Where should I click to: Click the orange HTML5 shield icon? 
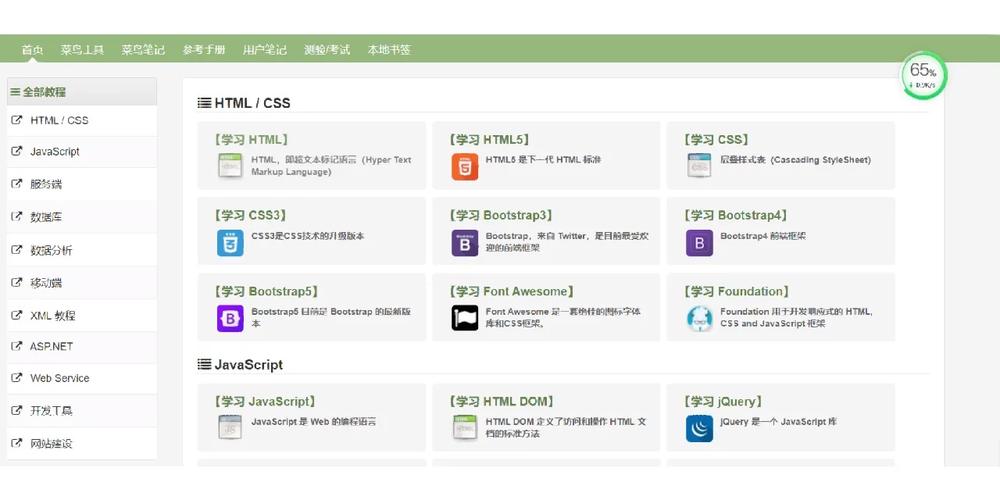465,166
